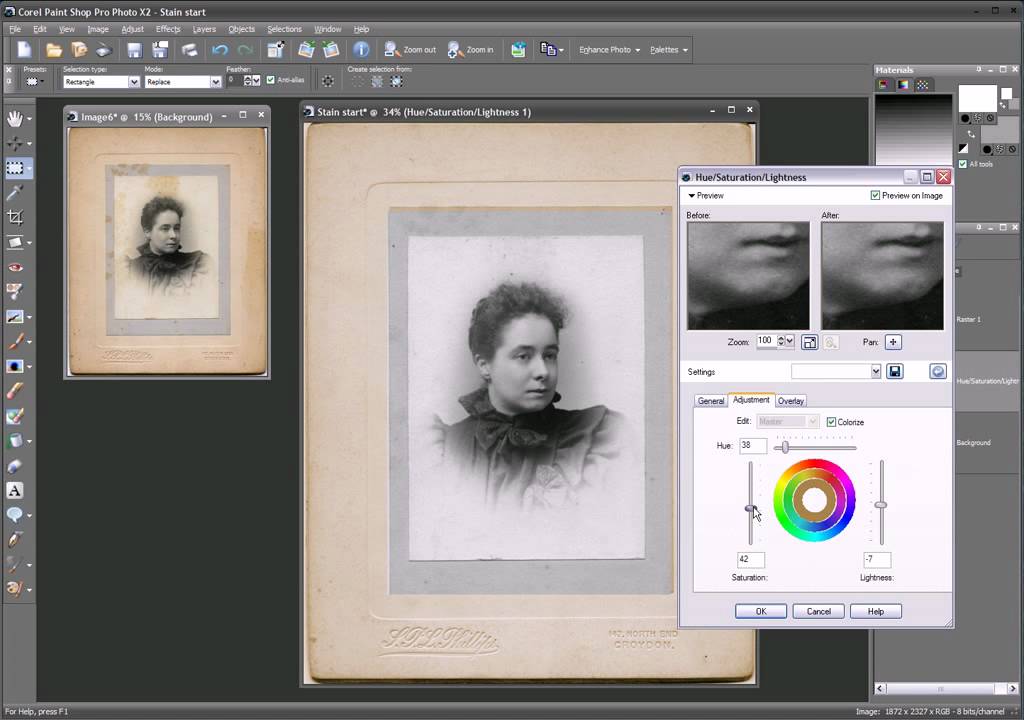This screenshot has height=720, width=1024.
Task: Select the Move tool in left toolbar
Action: 15,142
